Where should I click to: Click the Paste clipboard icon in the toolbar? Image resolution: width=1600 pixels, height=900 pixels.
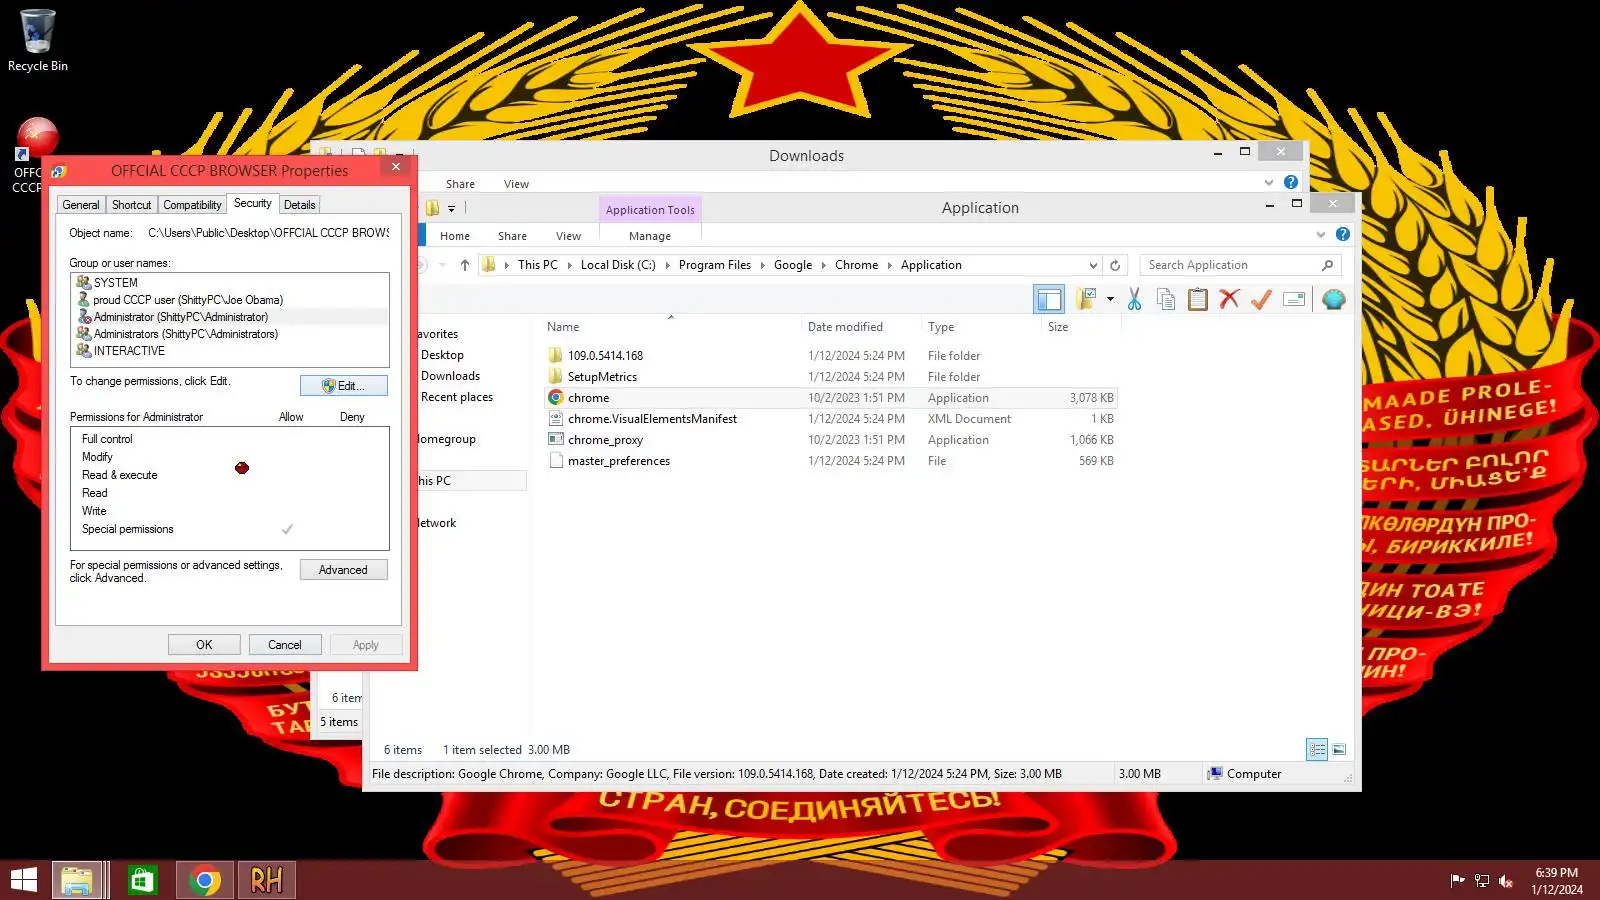tap(1198, 299)
